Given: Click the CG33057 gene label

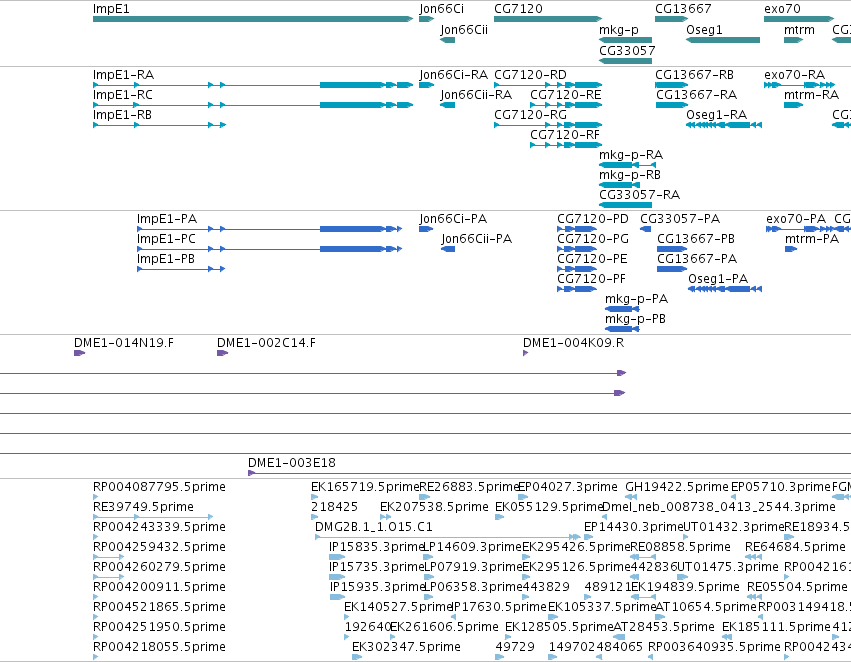Looking at the screenshot, I should coord(627,50).
